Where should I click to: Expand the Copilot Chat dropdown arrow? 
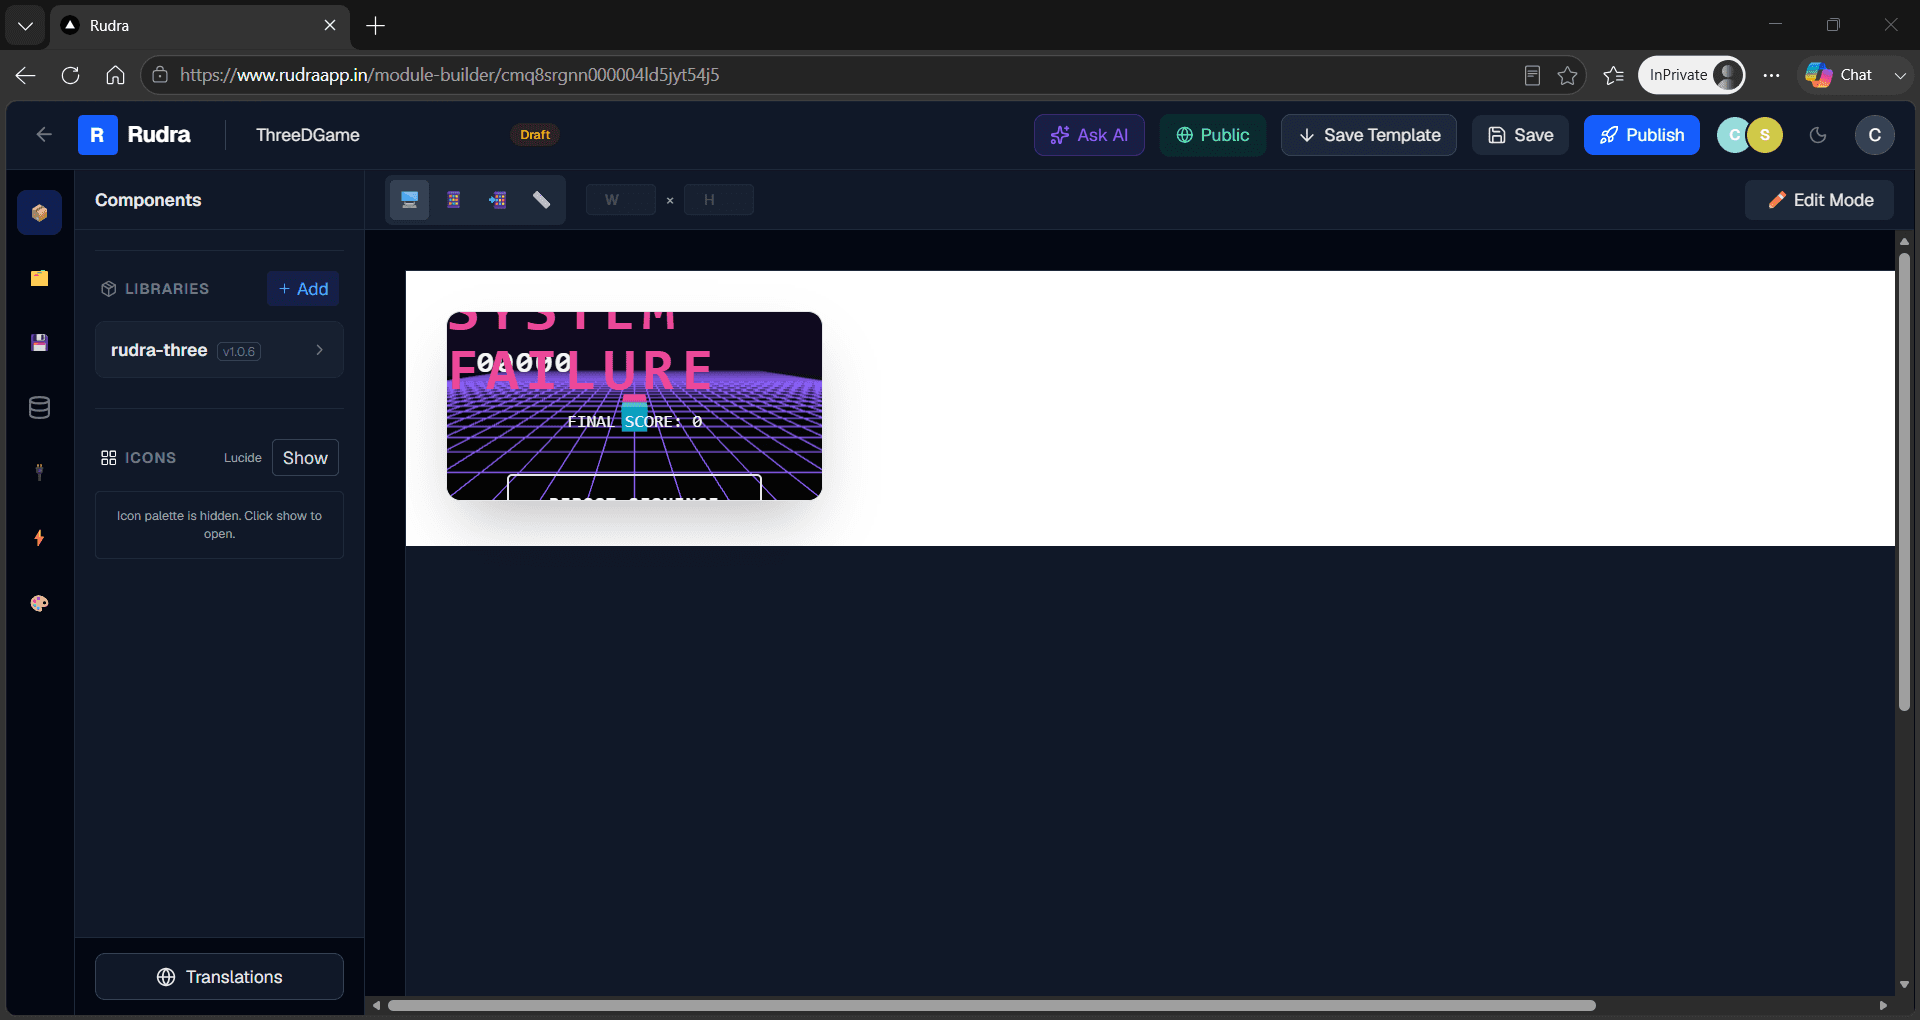[x=1900, y=75]
